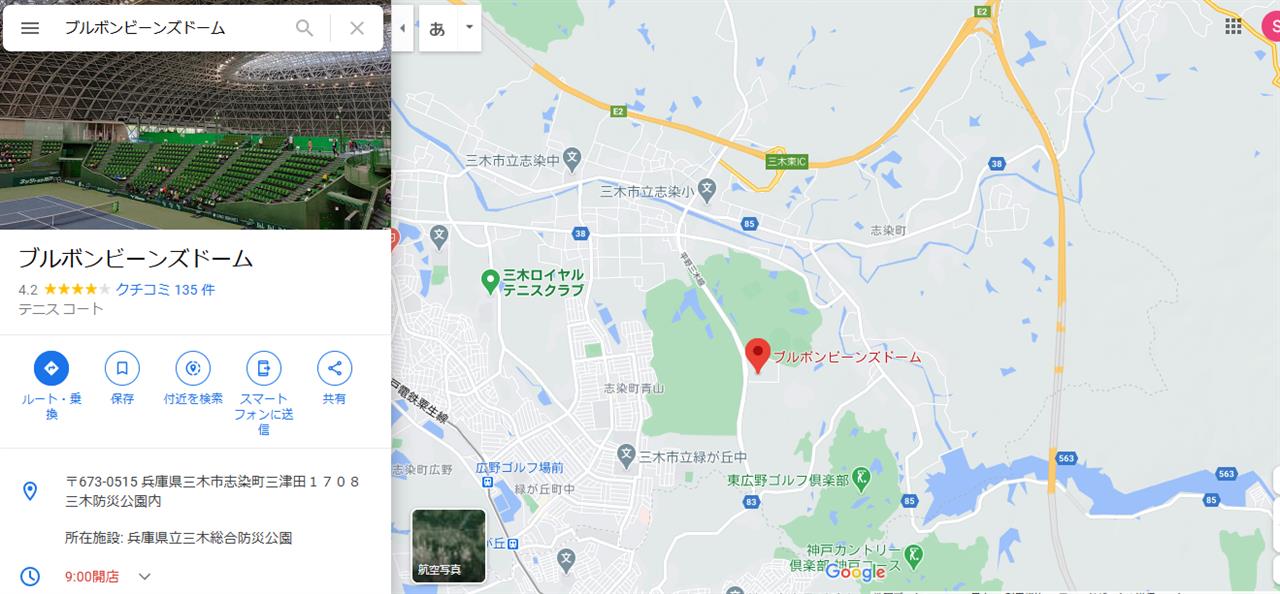Click the red ブルボンビーンズドーム map pin
This screenshot has width=1280, height=594.
(x=758, y=356)
